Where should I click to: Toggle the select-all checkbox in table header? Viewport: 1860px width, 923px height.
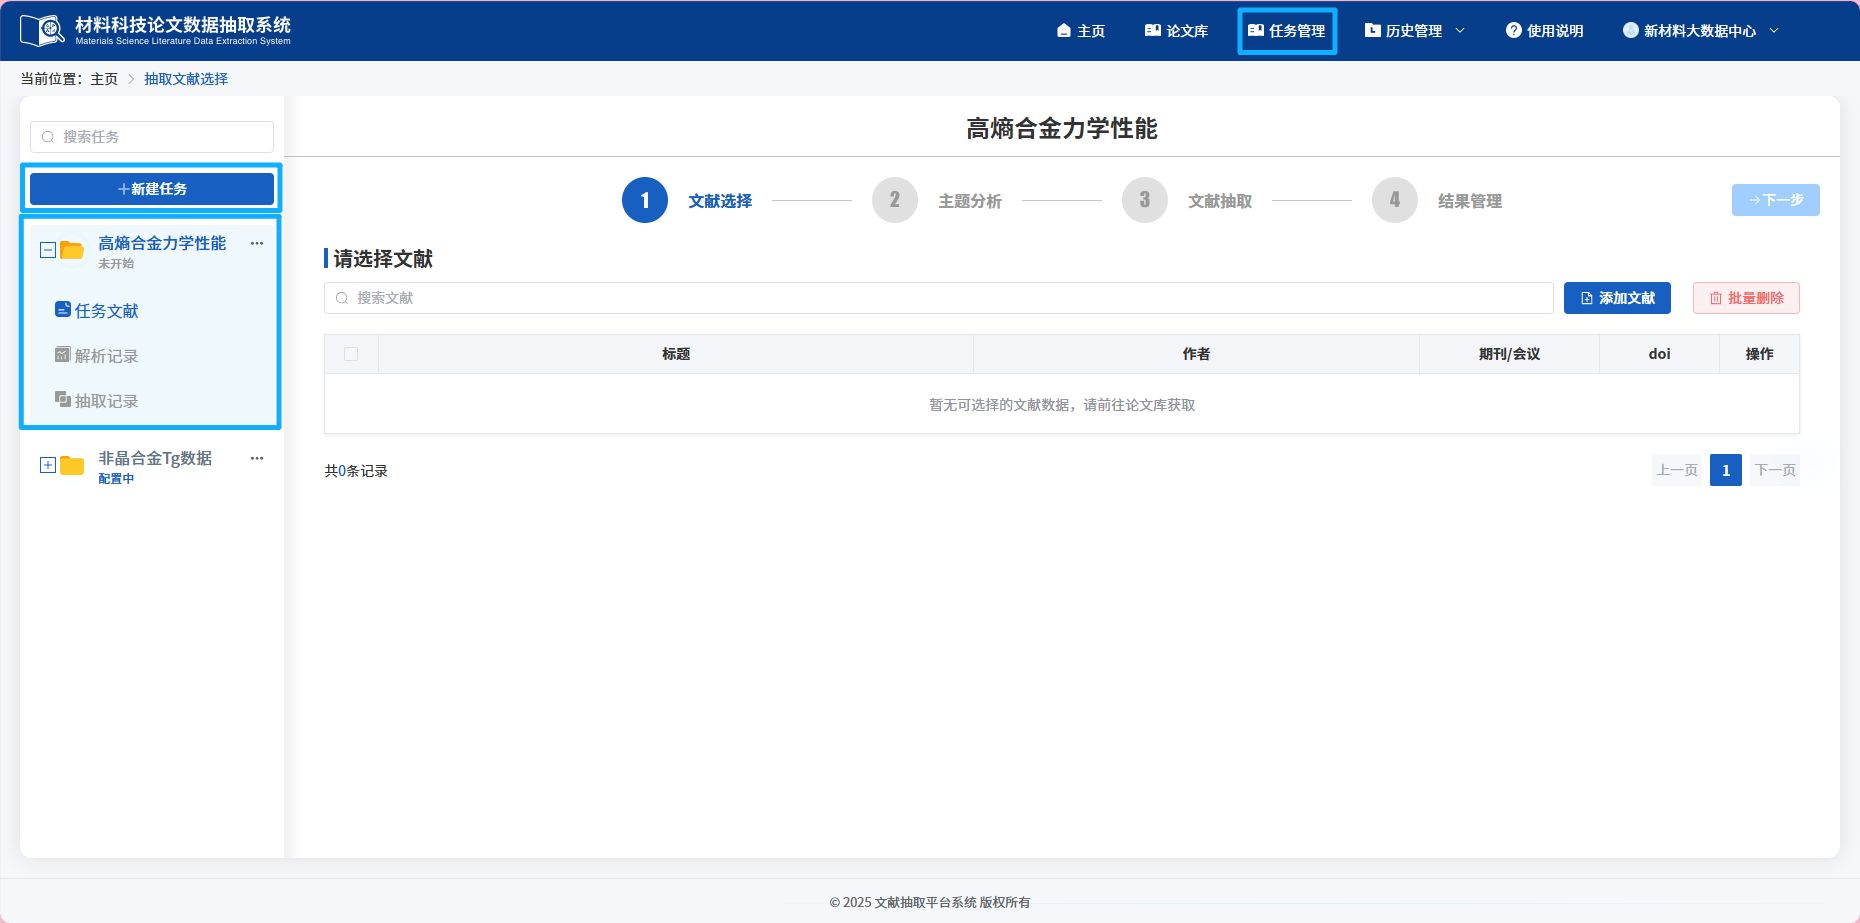point(351,354)
